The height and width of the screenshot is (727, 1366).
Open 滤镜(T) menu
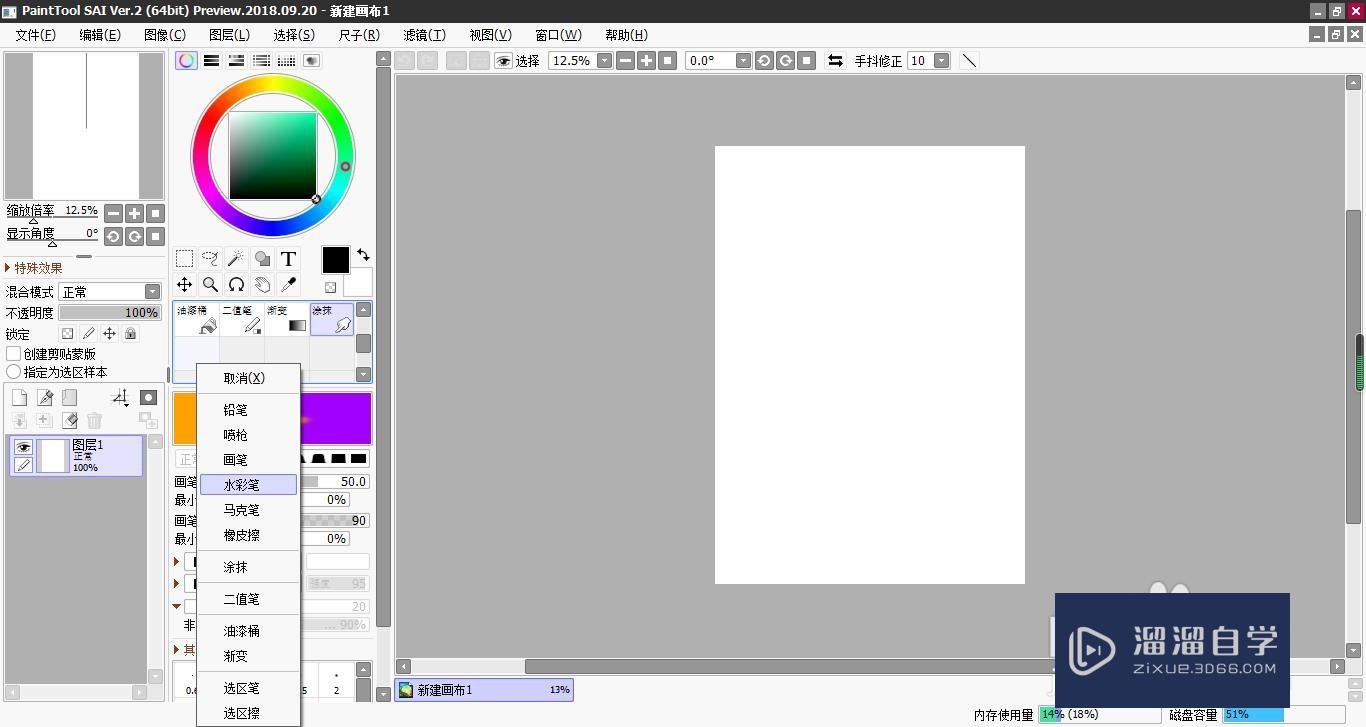[x=424, y=34]
